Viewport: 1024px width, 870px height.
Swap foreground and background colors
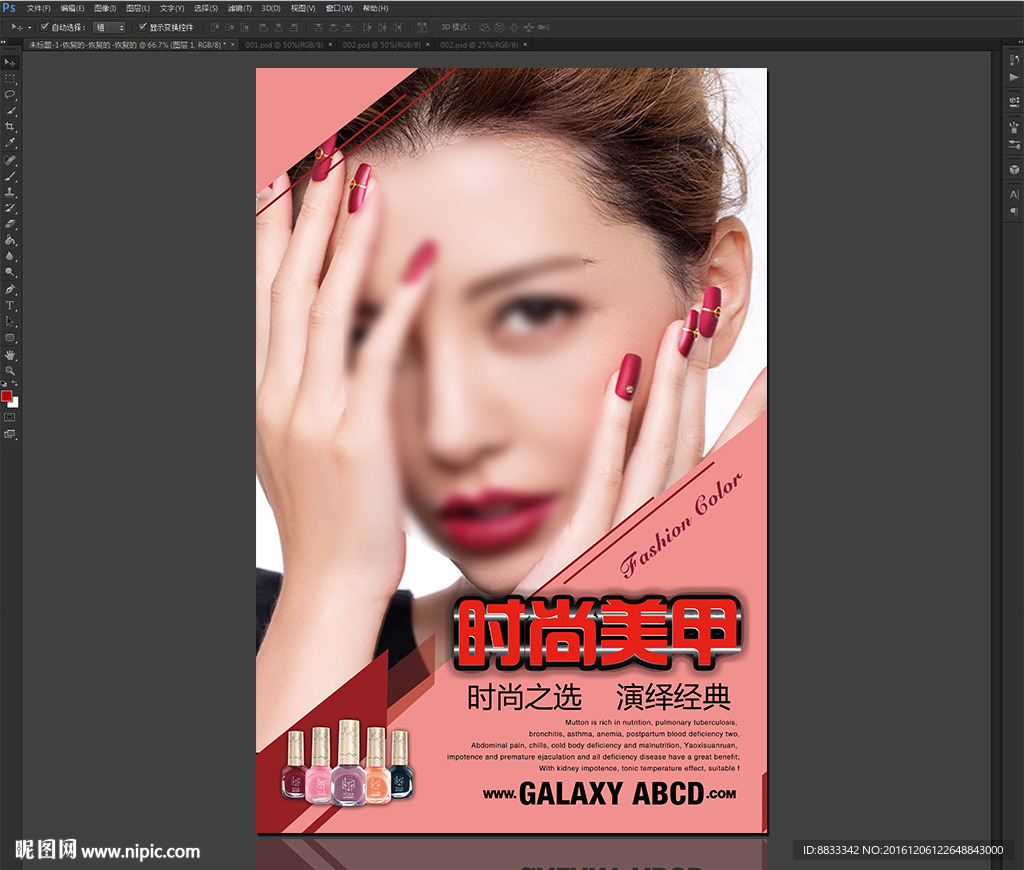click(x=14, y=384)
